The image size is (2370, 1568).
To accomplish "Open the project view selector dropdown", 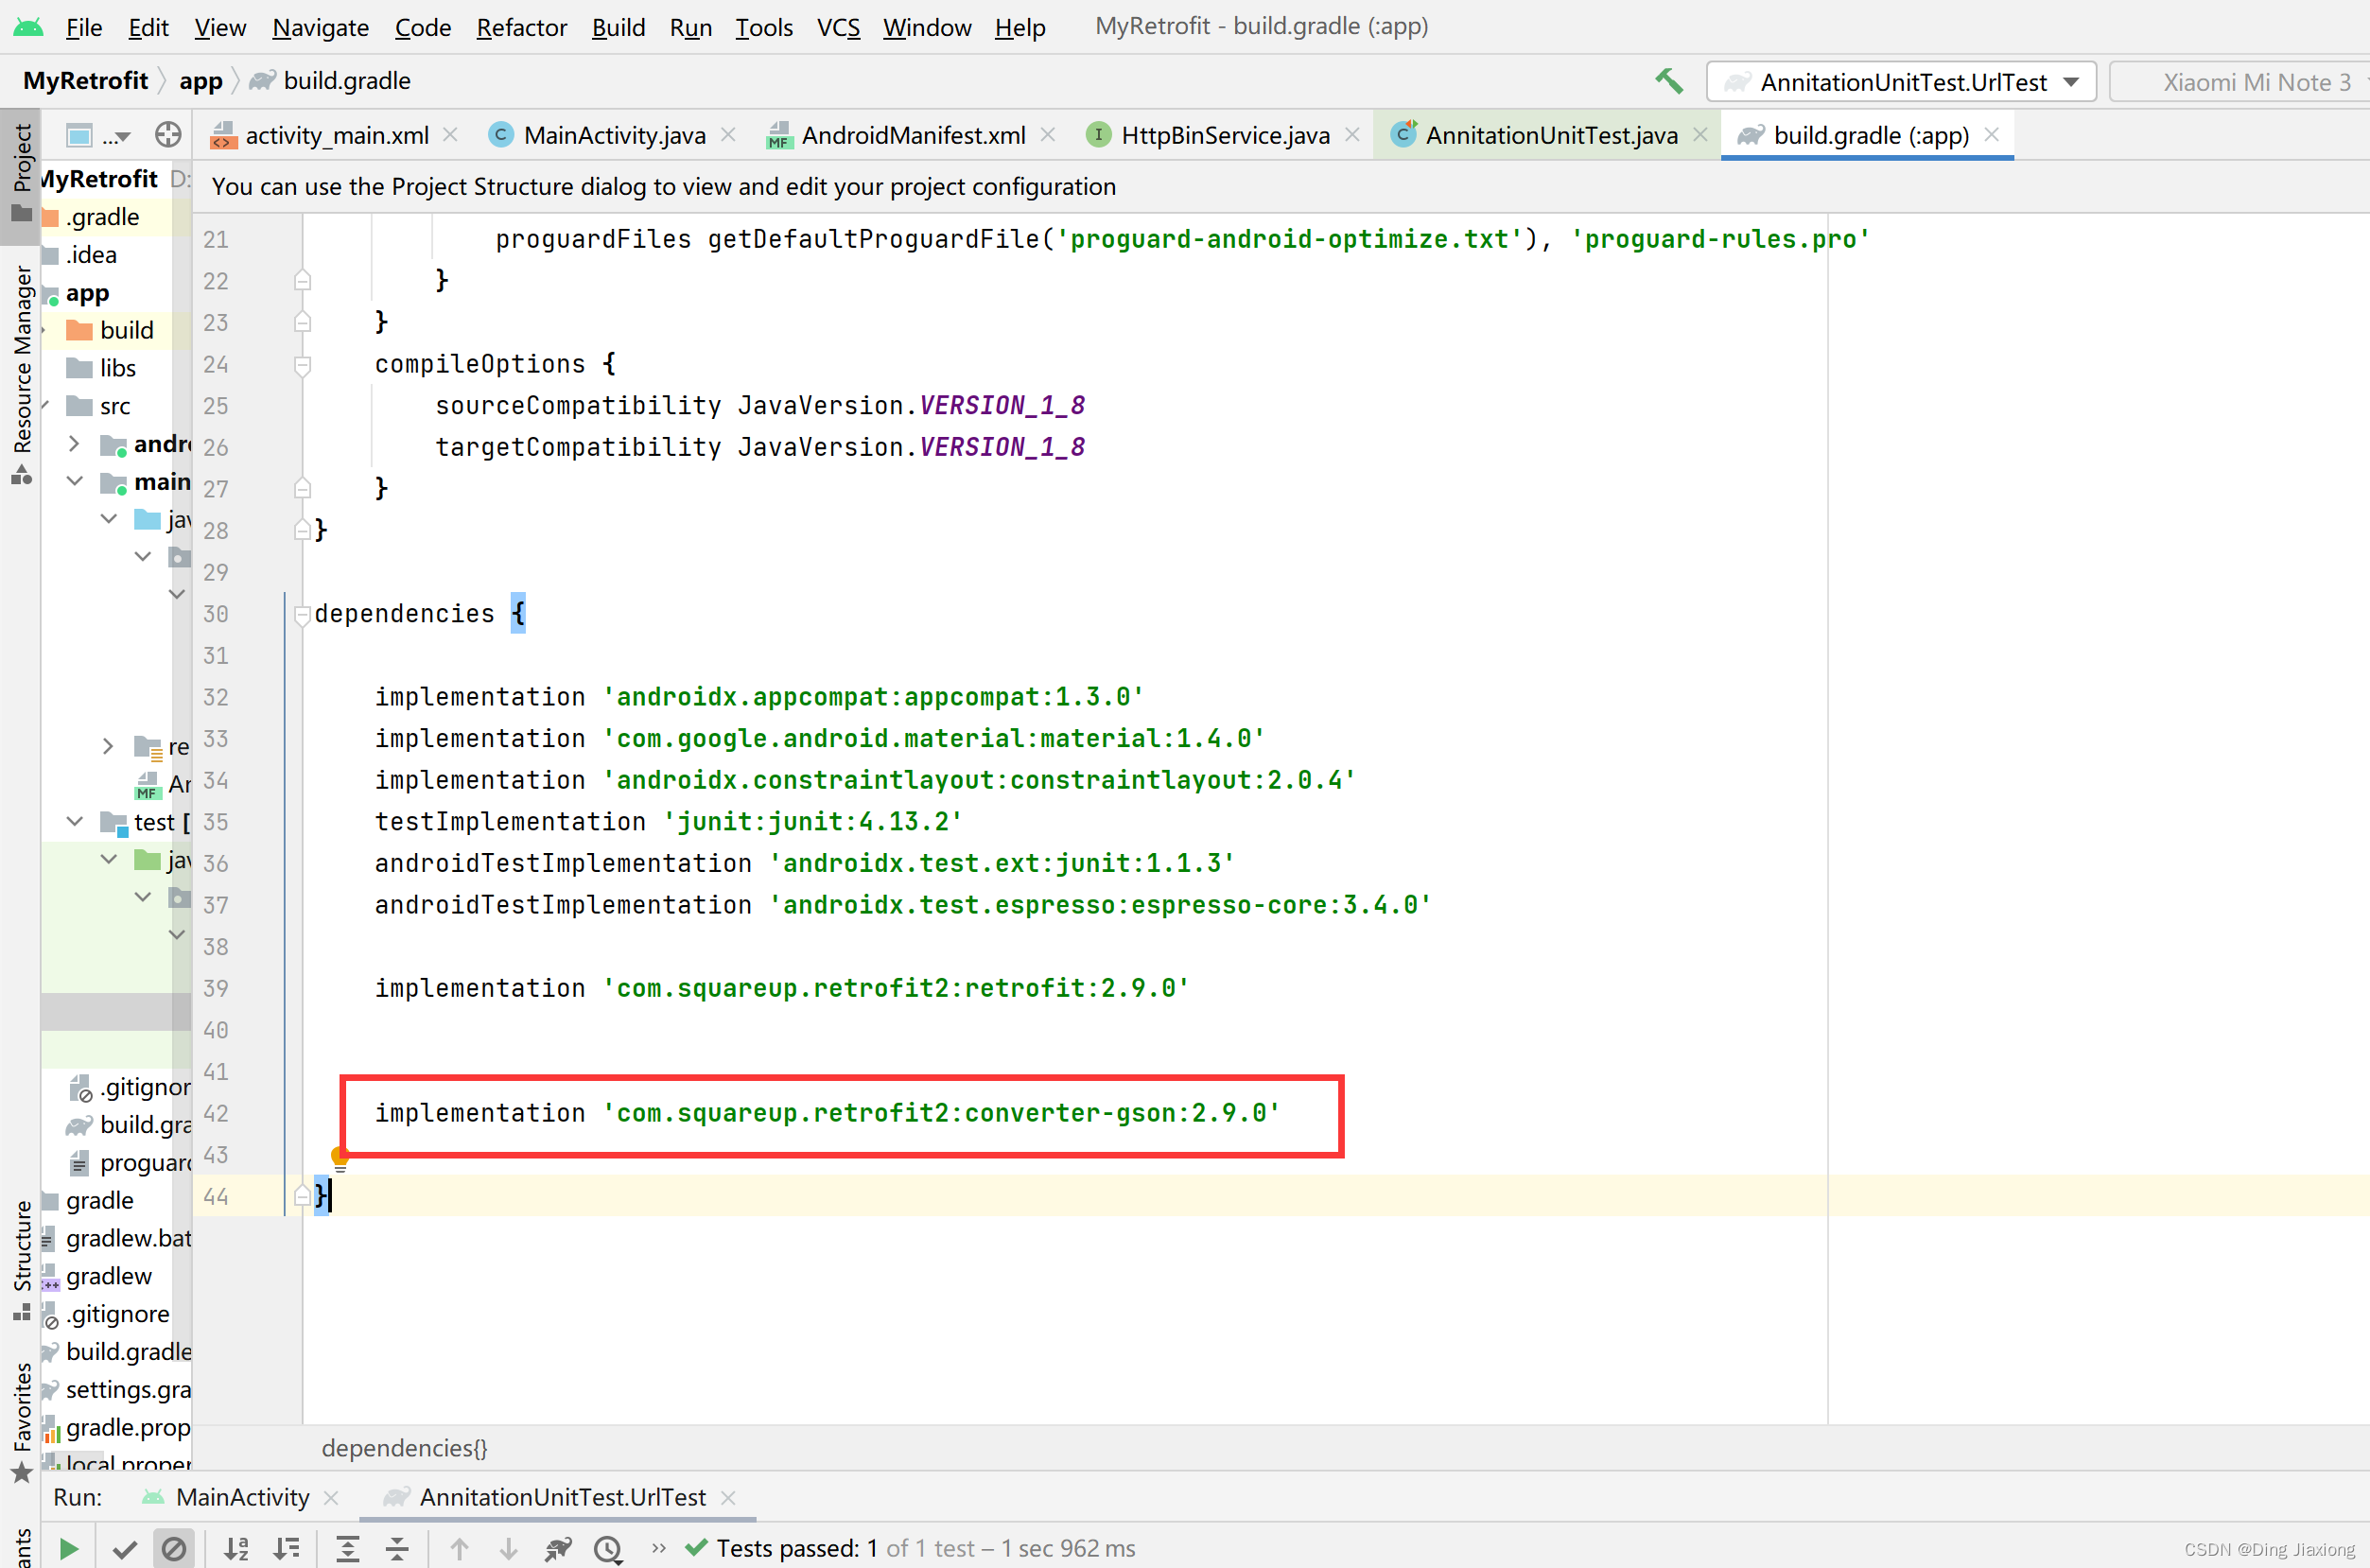I will tap(98, 135).
